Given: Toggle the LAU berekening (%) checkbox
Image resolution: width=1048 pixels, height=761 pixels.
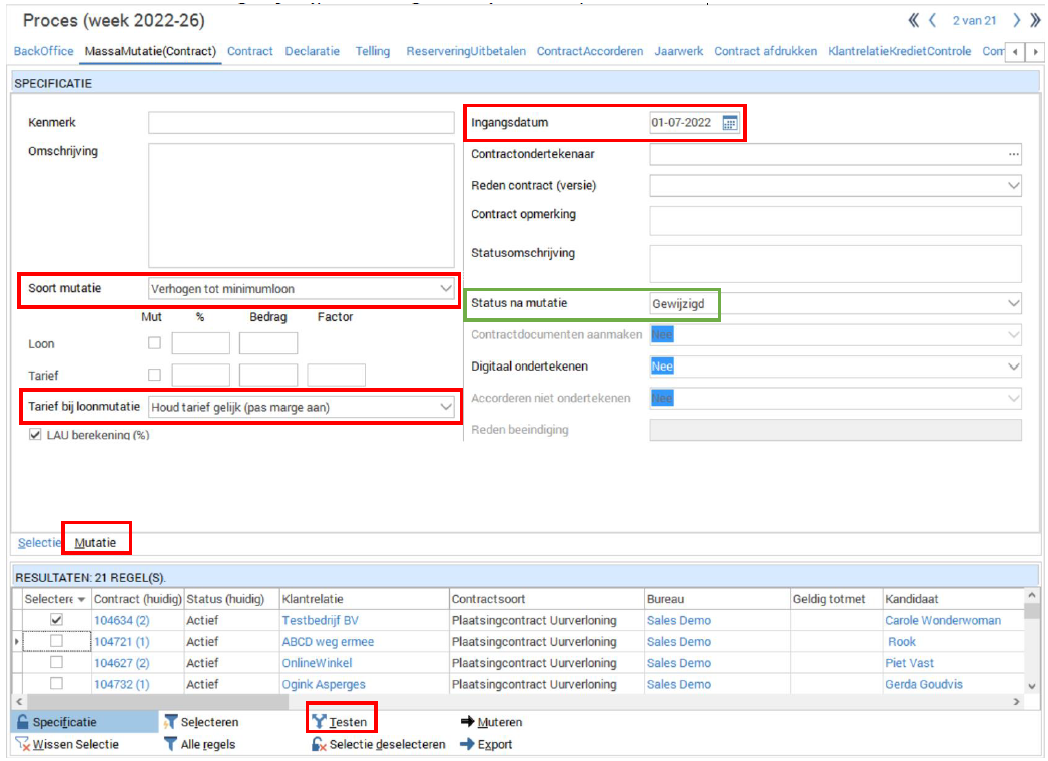Looking at the screenshot, I should pyautogui.click(x=36, y=435).
